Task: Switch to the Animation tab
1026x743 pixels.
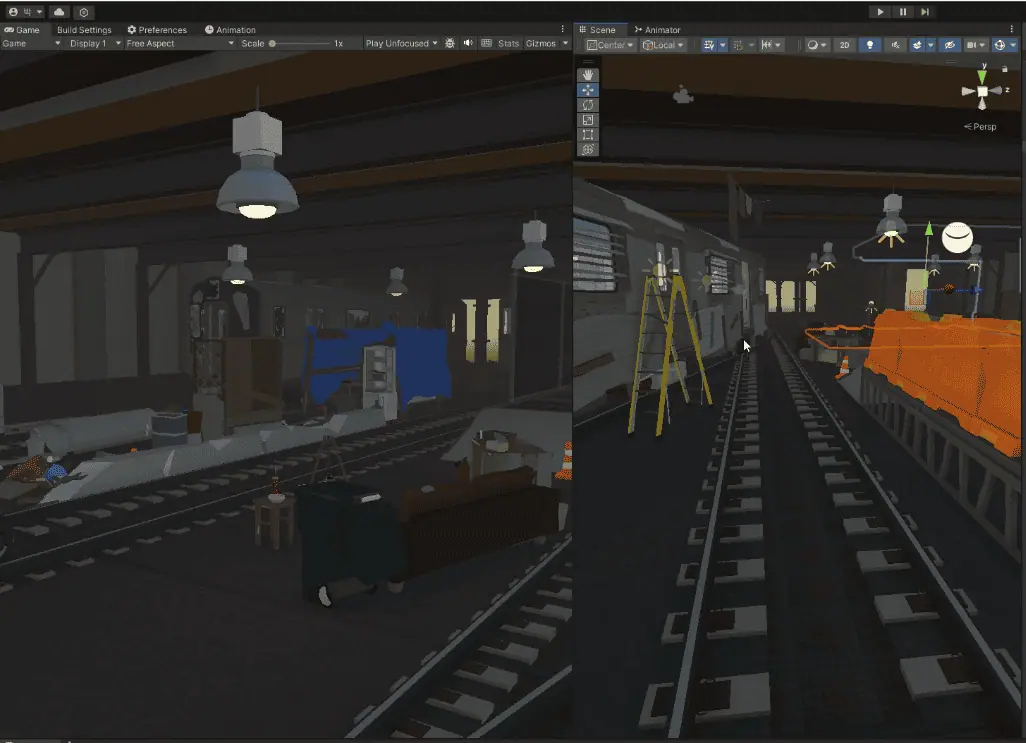Action: [x=230, y=30]
